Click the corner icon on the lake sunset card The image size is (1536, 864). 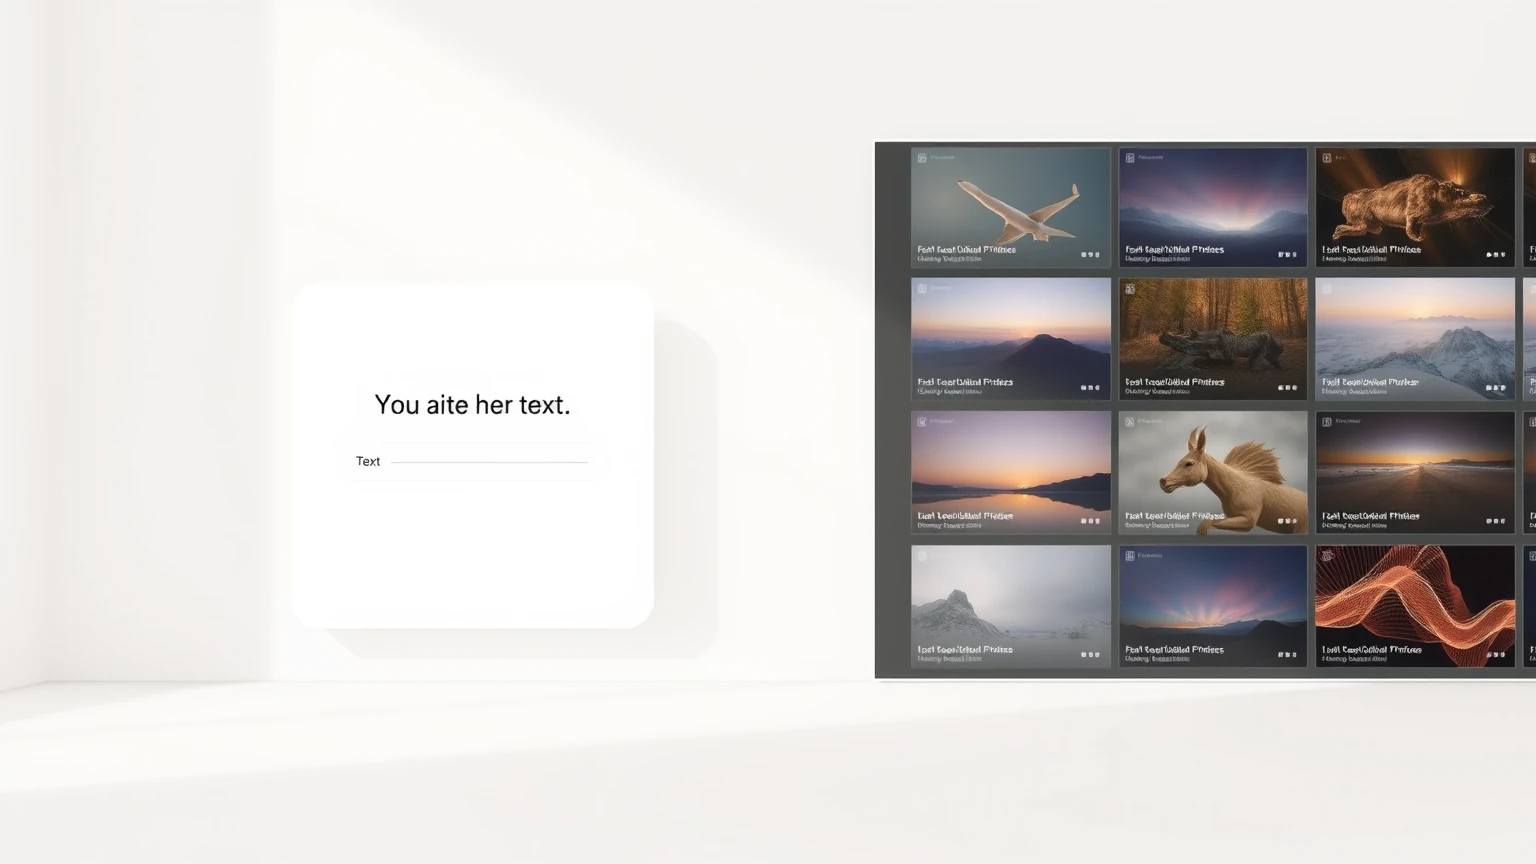point(922,422)
